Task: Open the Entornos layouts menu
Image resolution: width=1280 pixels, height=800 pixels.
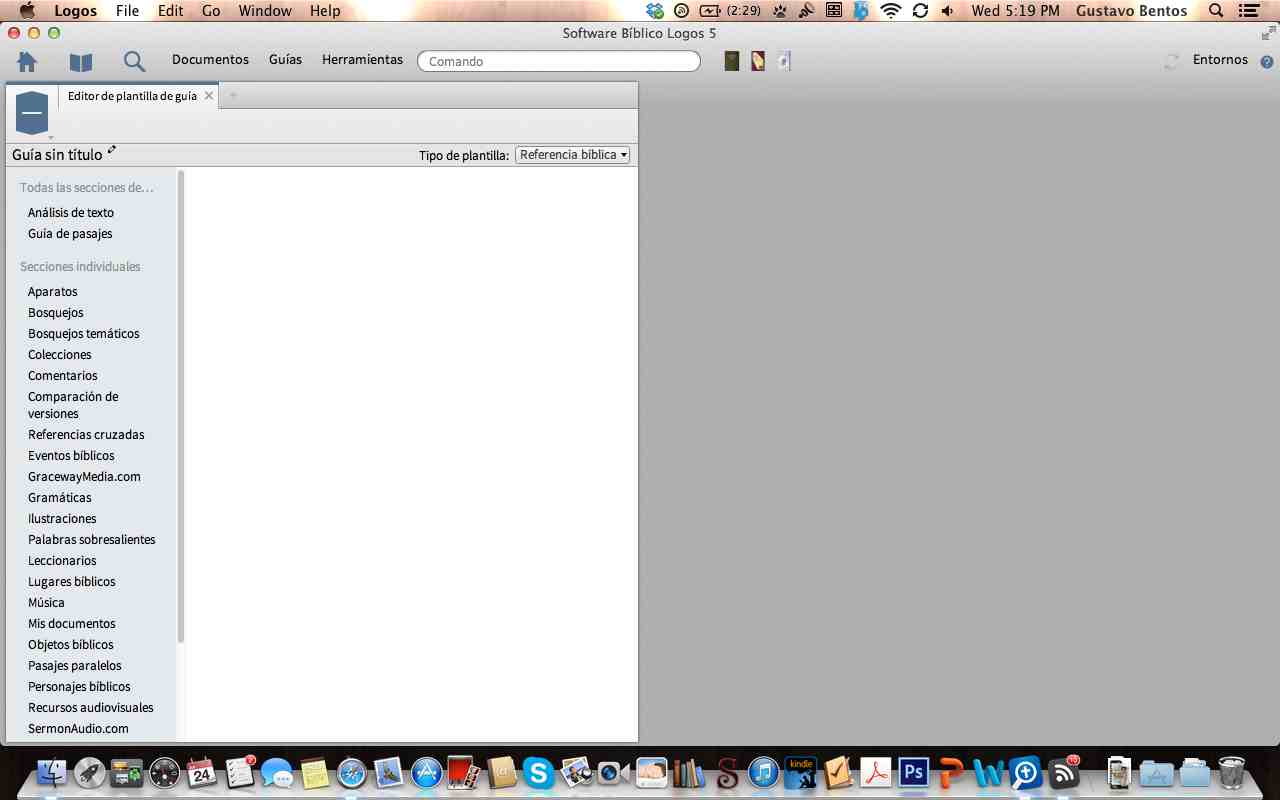Action: point(1220,60)
